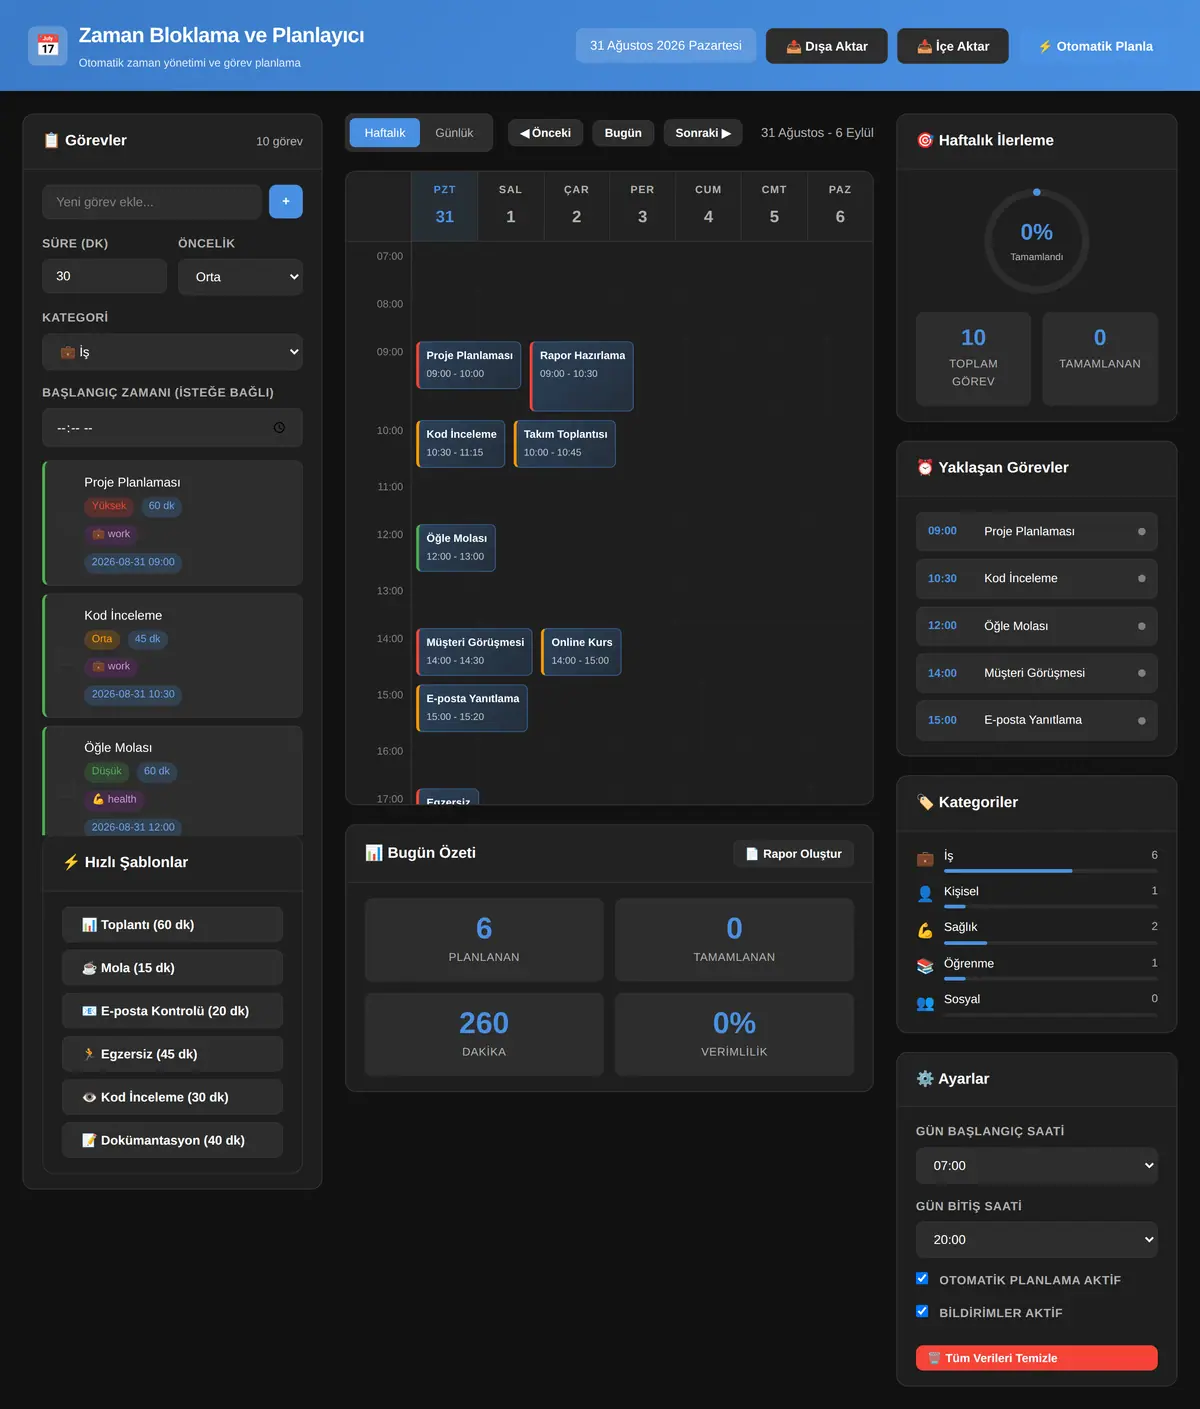
Task: Click the alarm clock icon beside Yaklaşan Görevler
Action: (x=925, y=467)
